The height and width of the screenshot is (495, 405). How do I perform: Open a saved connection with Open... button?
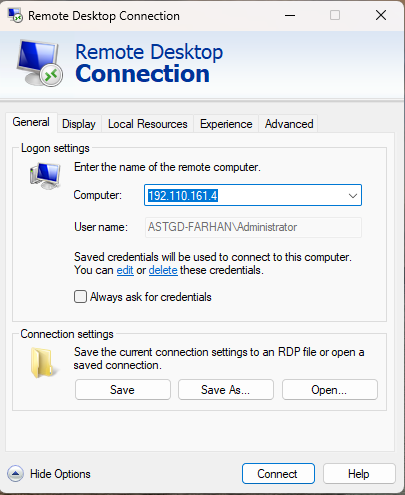coord(330,389)
